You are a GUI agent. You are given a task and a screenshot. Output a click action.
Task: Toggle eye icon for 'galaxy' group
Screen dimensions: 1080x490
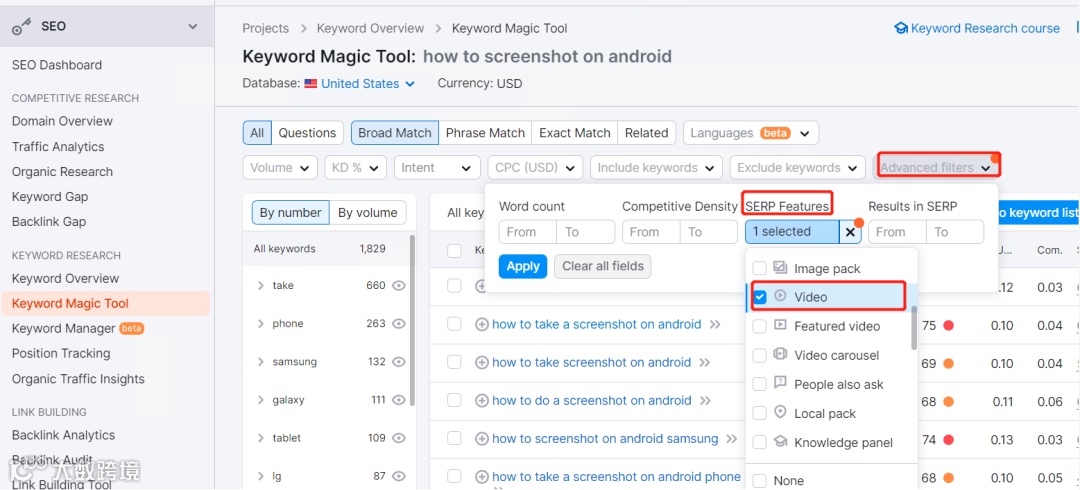pos(399,400)
